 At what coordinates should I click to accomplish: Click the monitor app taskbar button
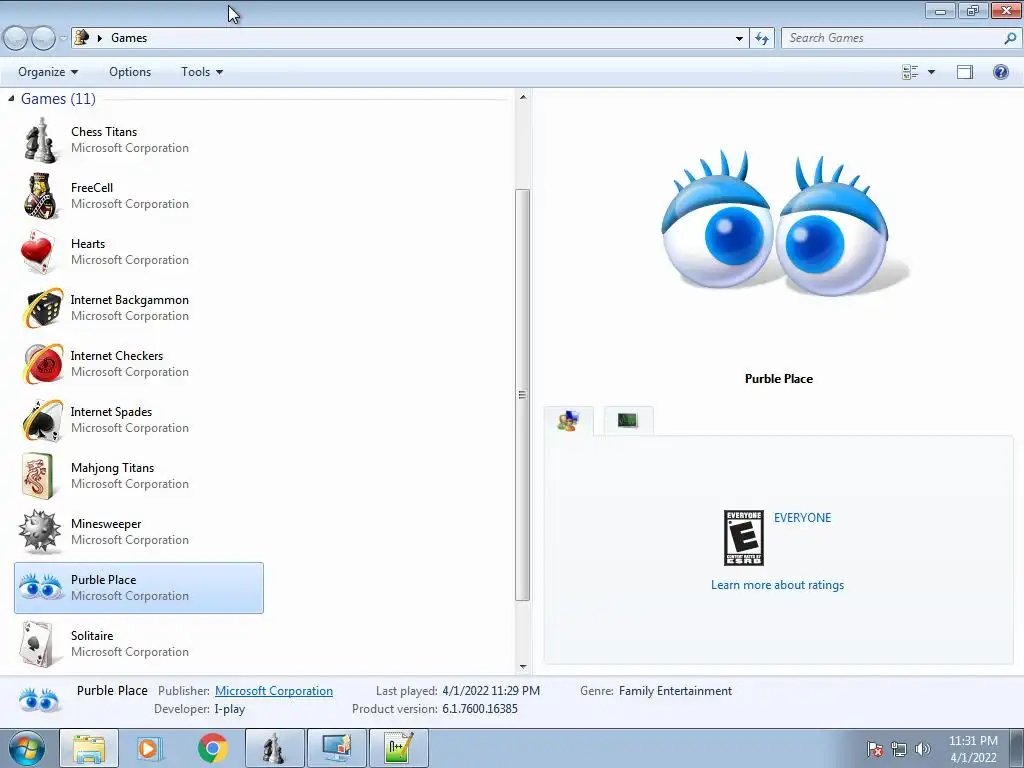point(337,748)
